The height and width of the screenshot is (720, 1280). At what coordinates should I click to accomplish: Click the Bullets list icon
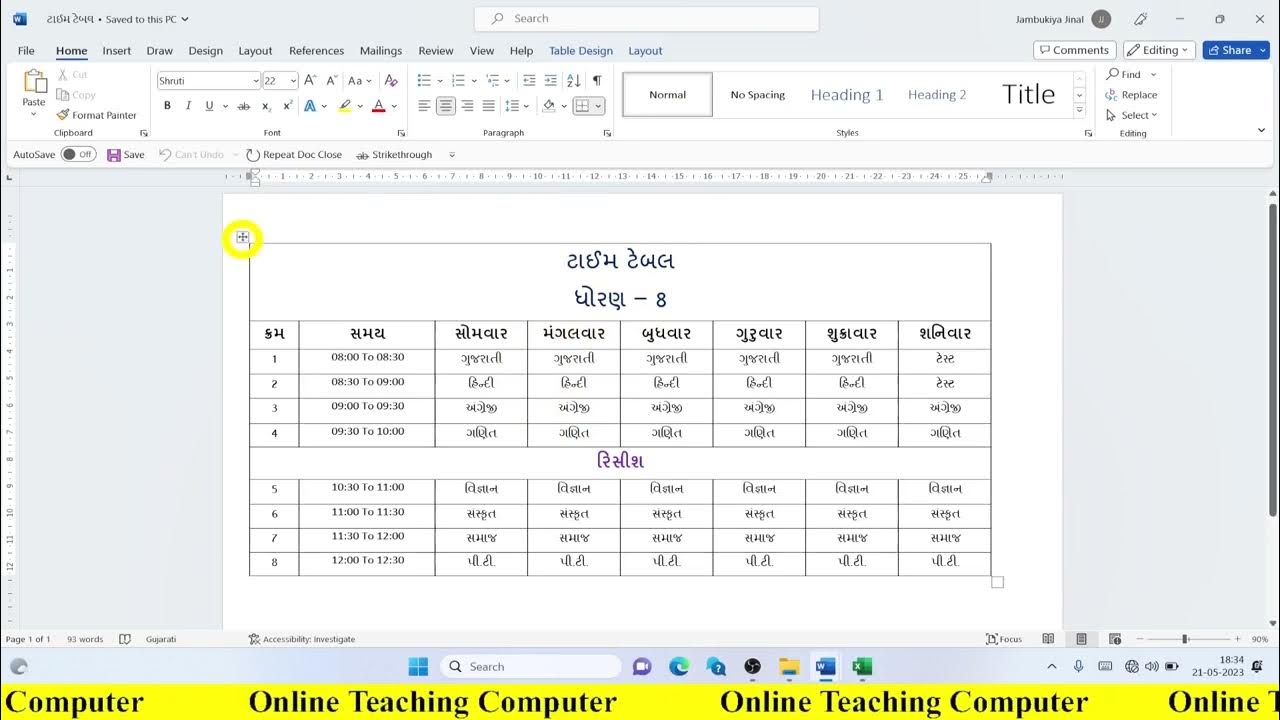(424, 80)
